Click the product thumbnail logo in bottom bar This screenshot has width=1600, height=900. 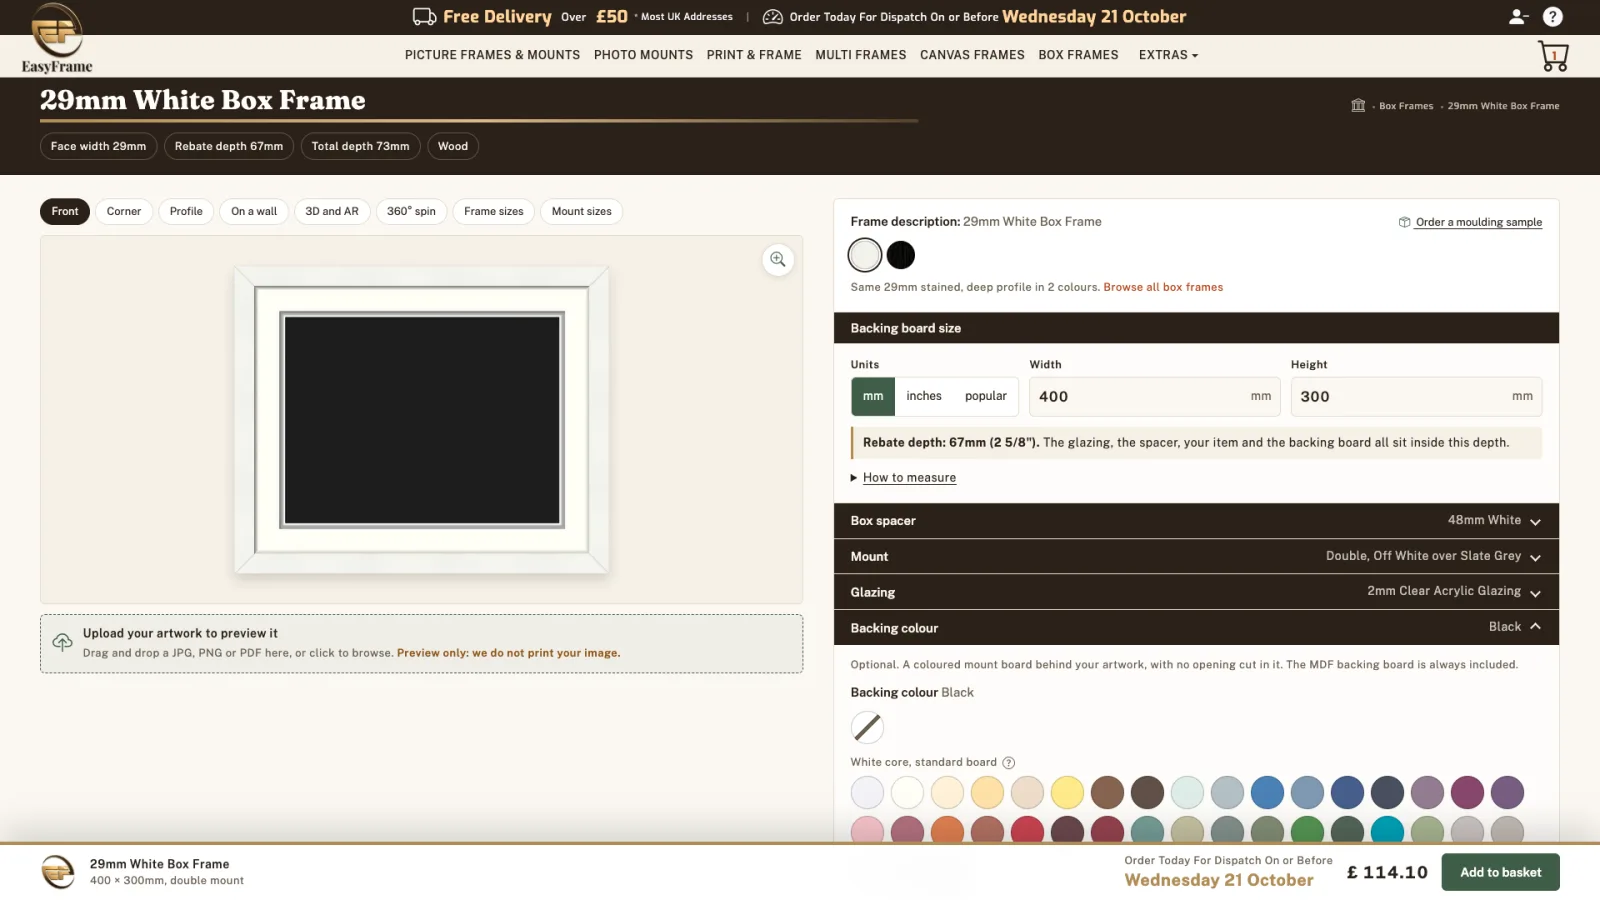58,872
